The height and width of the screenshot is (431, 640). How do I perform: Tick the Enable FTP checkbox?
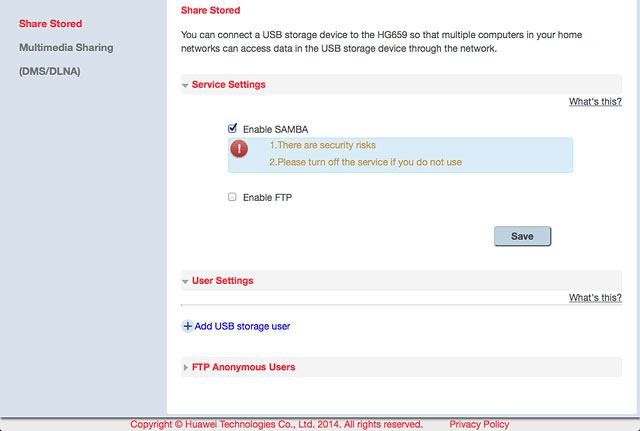232,197
